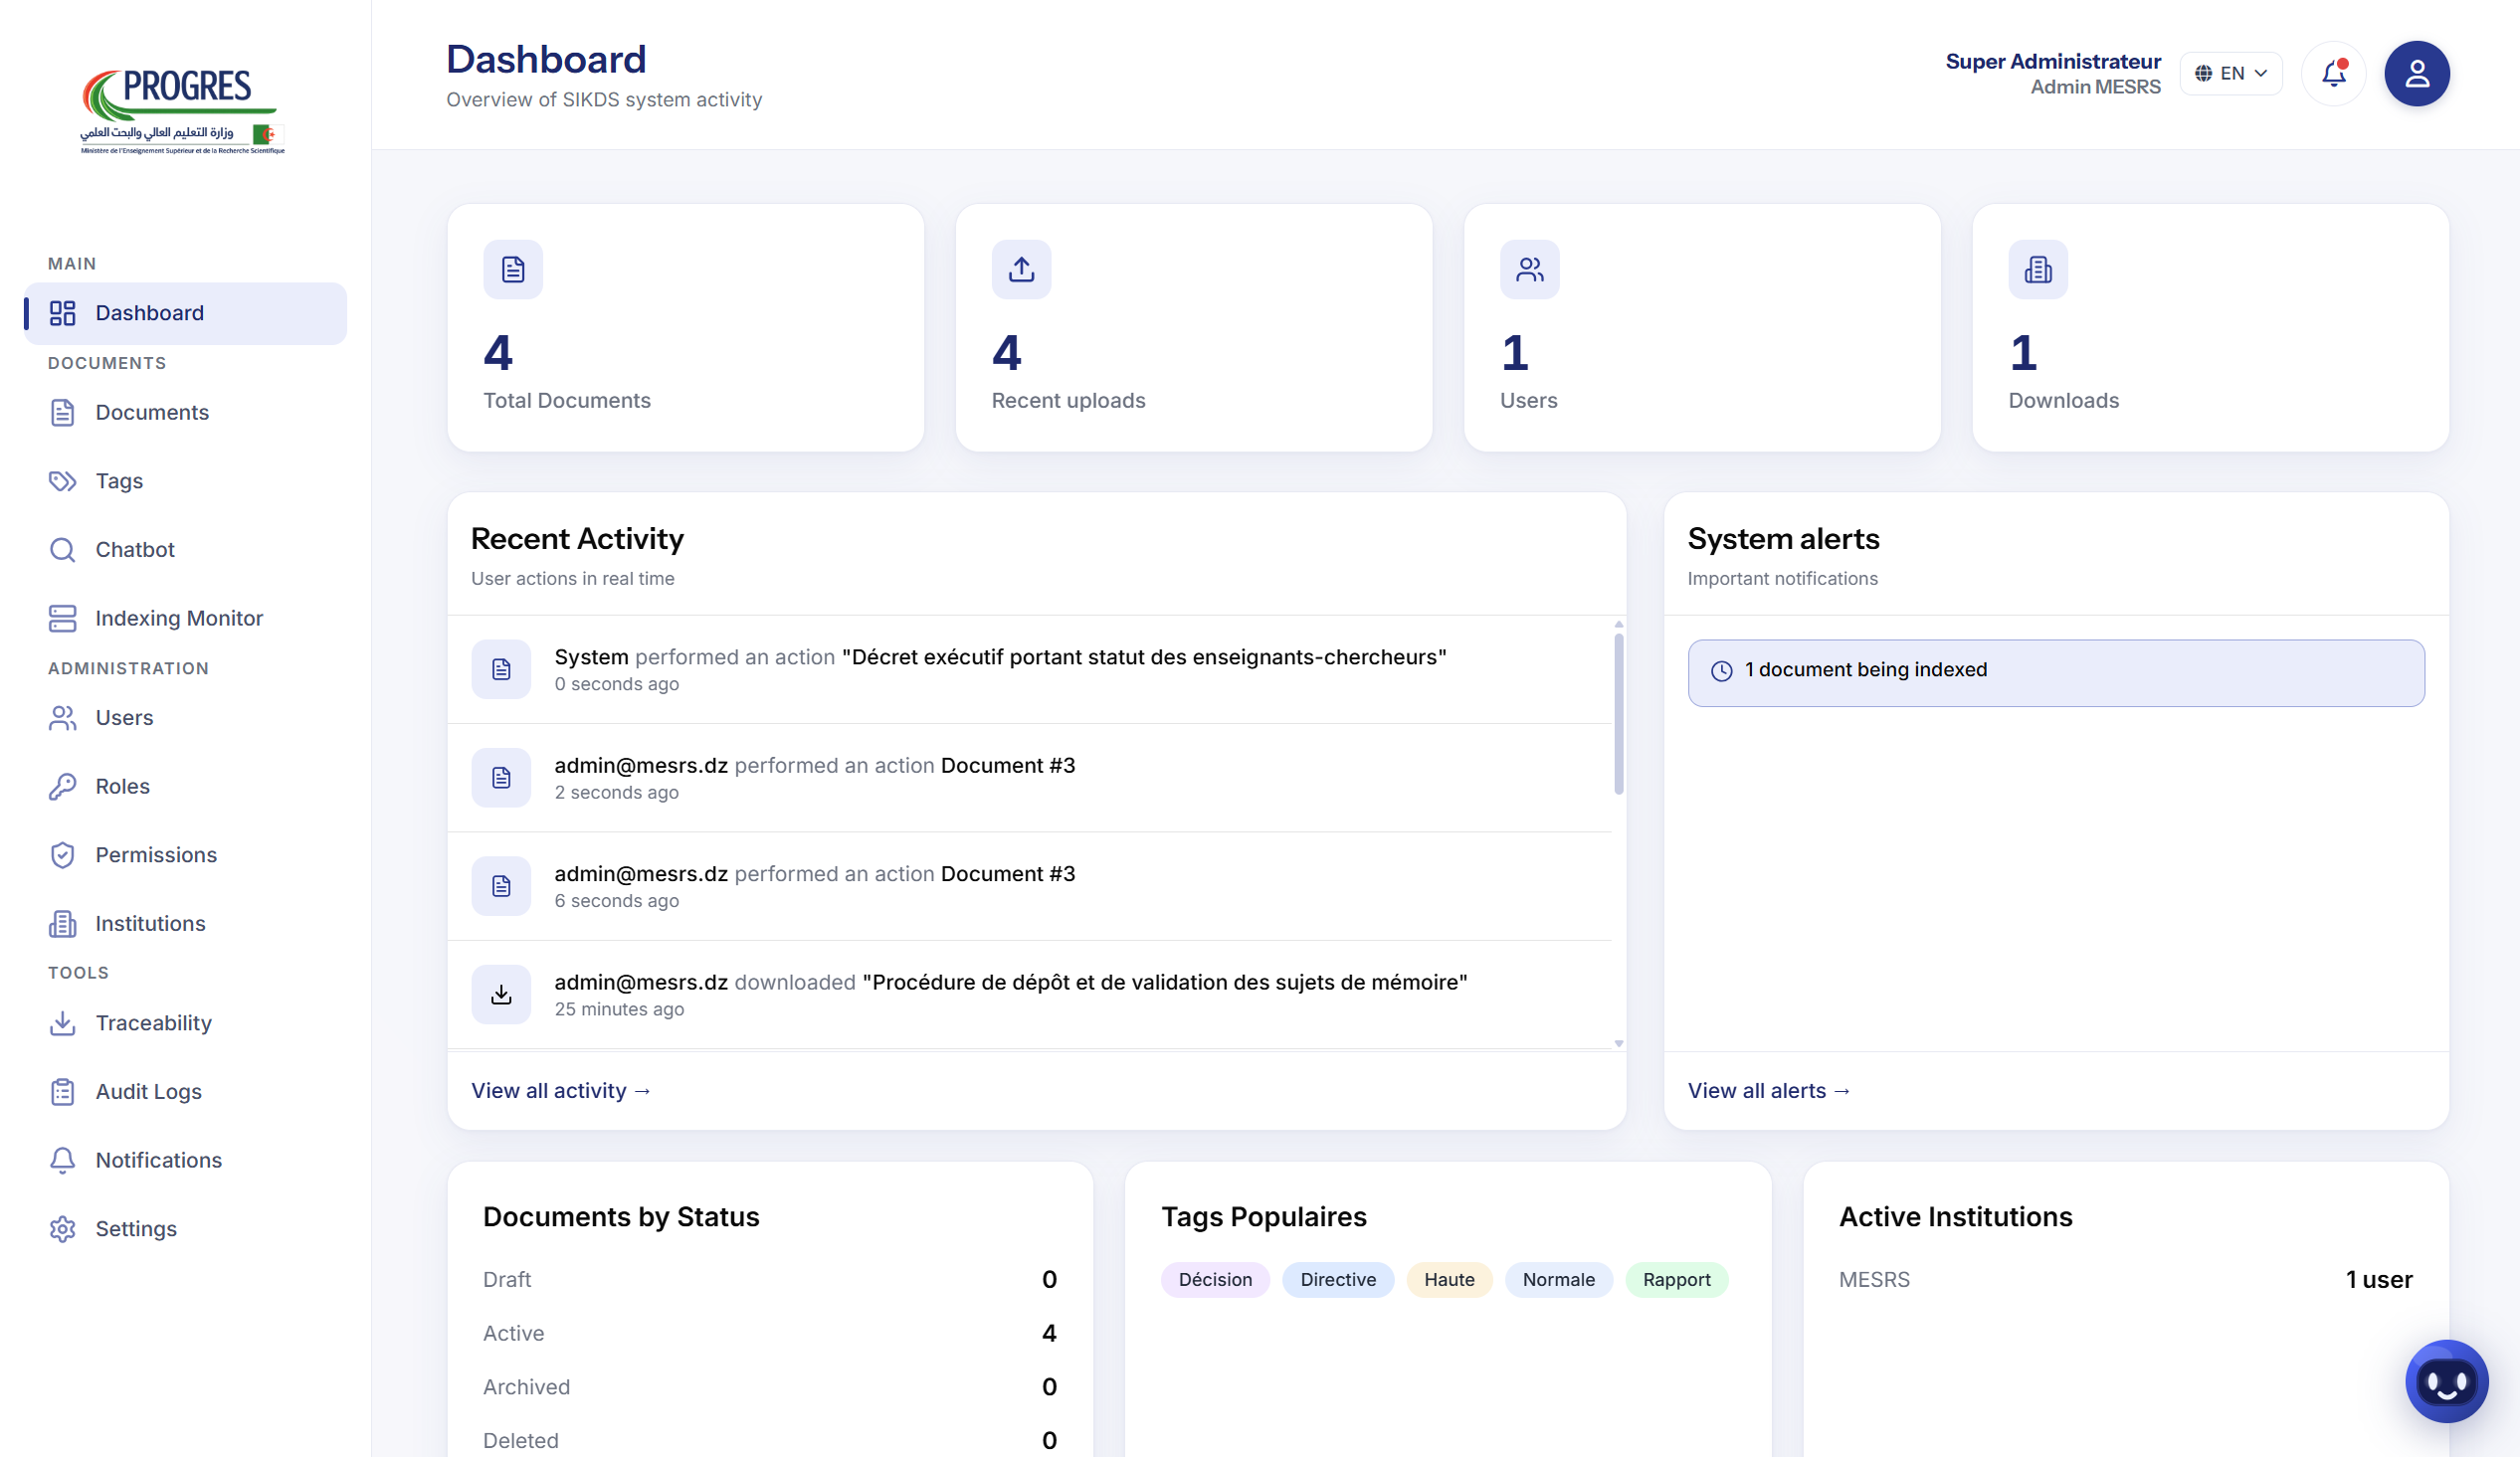Open the EN language dropdown
The width and height of the screenshot is (2520, 1457).
pyautogui.click(x=2230, y=73)
